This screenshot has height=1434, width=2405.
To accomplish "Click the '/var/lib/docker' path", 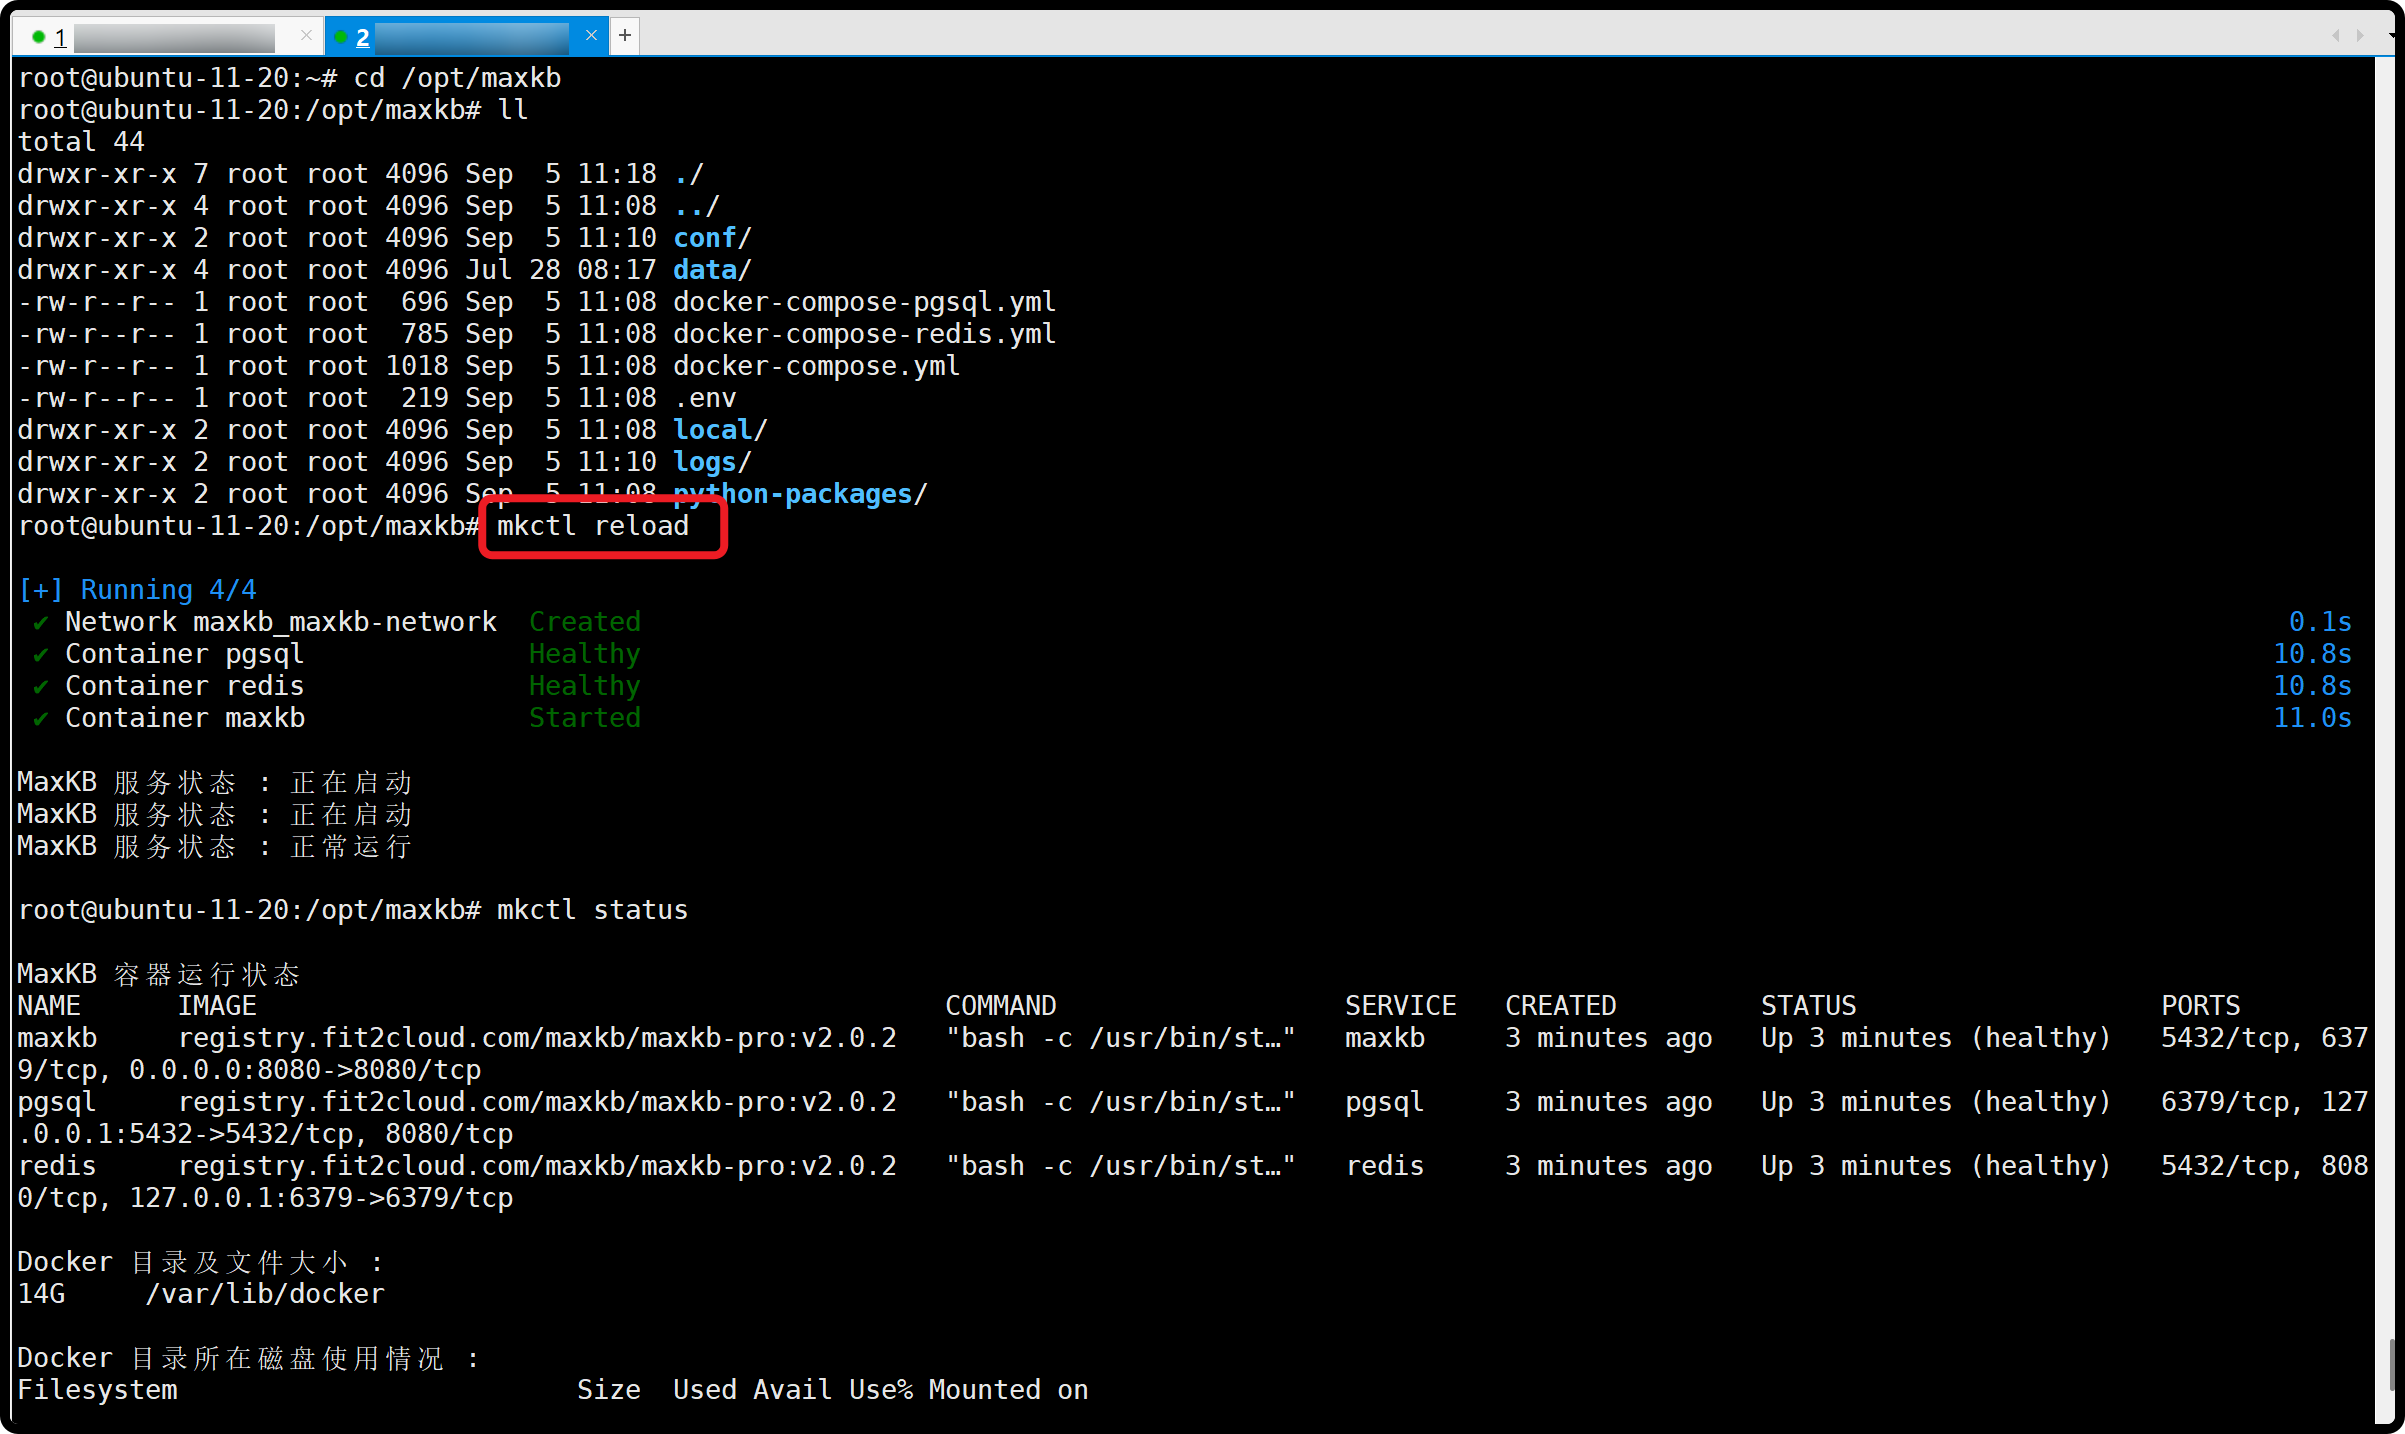I will pyautogui.click(x=265, y=1294).
